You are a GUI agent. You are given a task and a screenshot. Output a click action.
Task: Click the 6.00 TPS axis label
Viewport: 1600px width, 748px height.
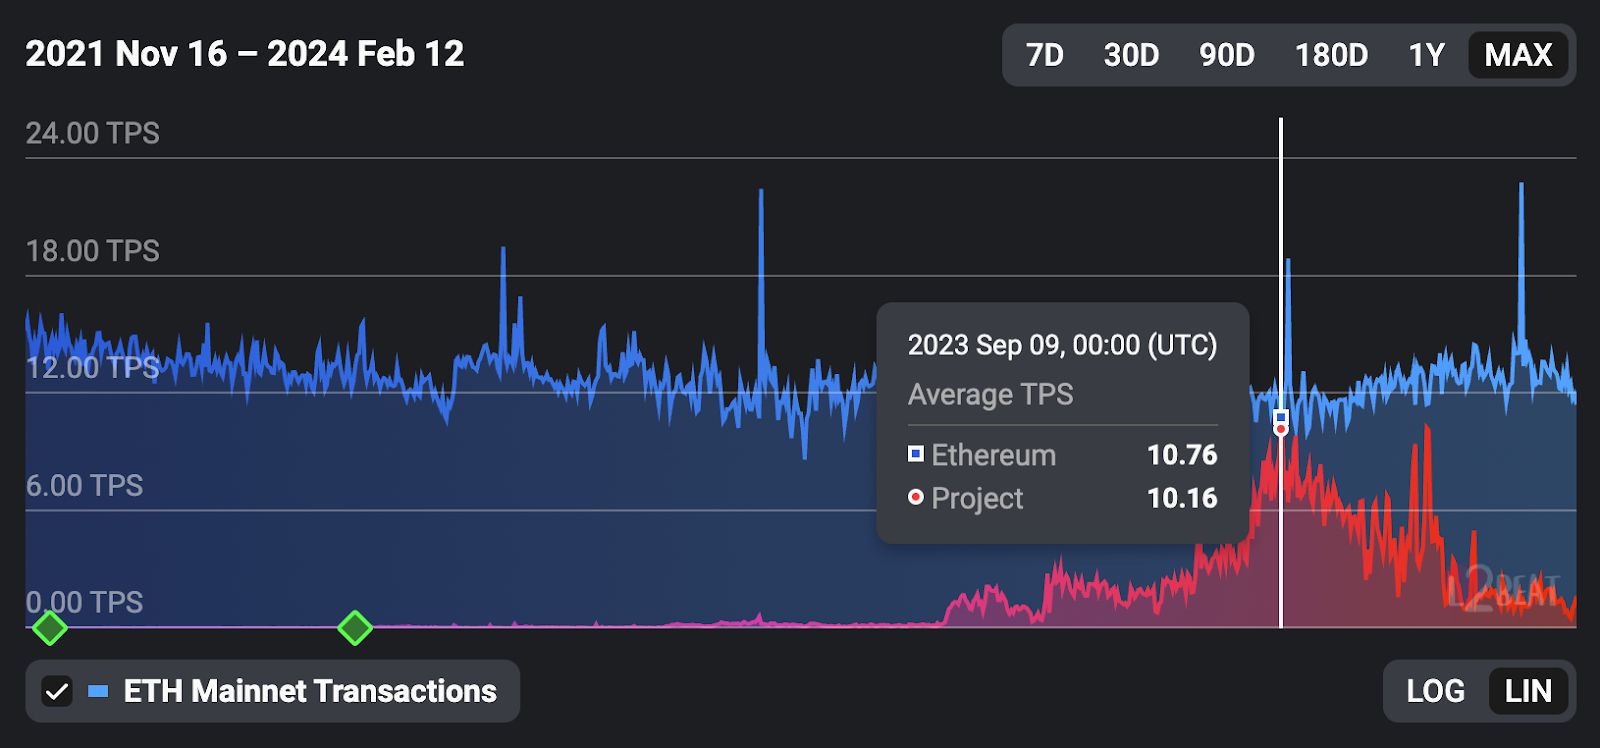[x=84, y=486]
